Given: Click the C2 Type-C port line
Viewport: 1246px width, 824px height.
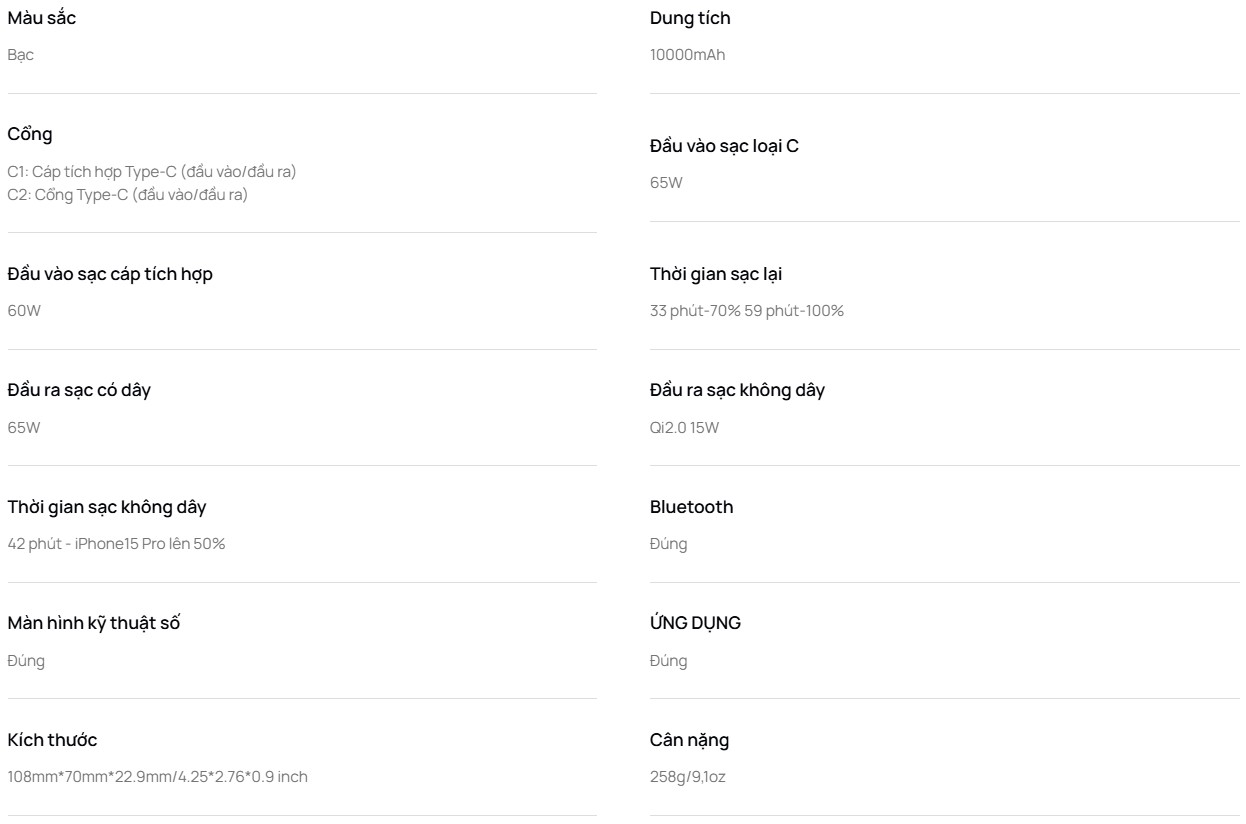Looking at the screenshot, I should (x=128, y=194).
